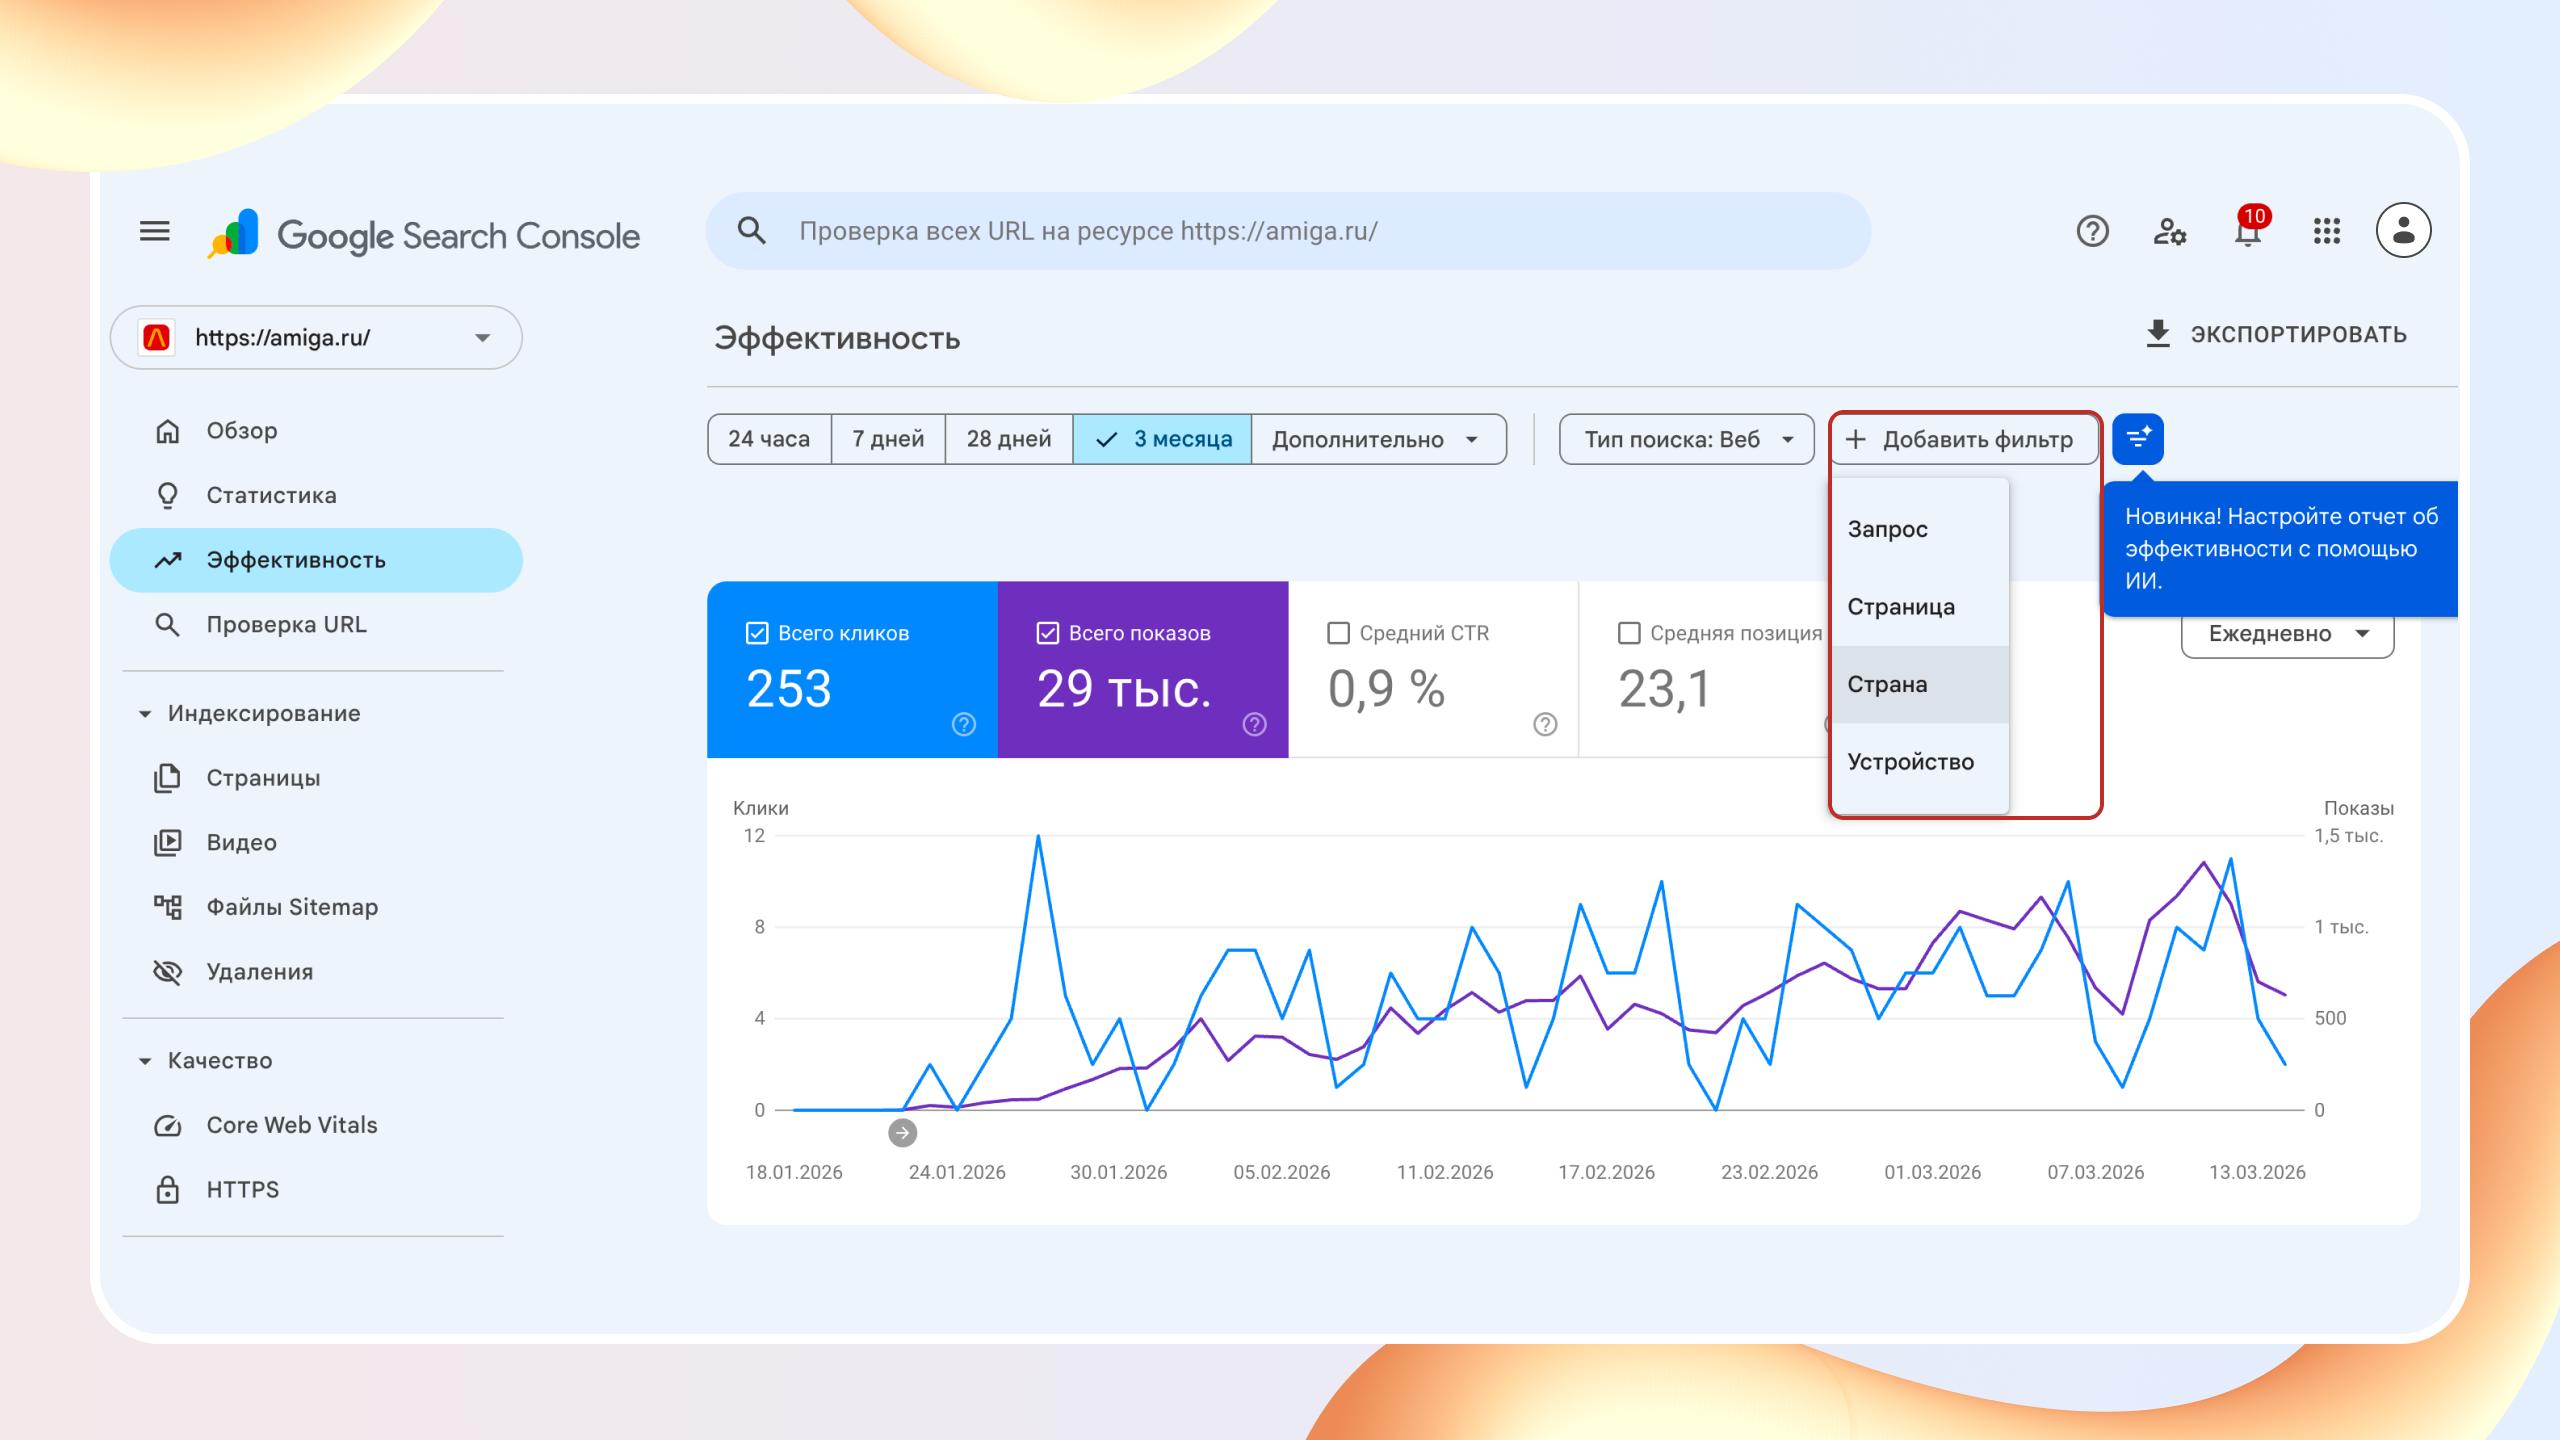Open the hamburger main menu
2560x1440 pixels.
tap(154, 231)
